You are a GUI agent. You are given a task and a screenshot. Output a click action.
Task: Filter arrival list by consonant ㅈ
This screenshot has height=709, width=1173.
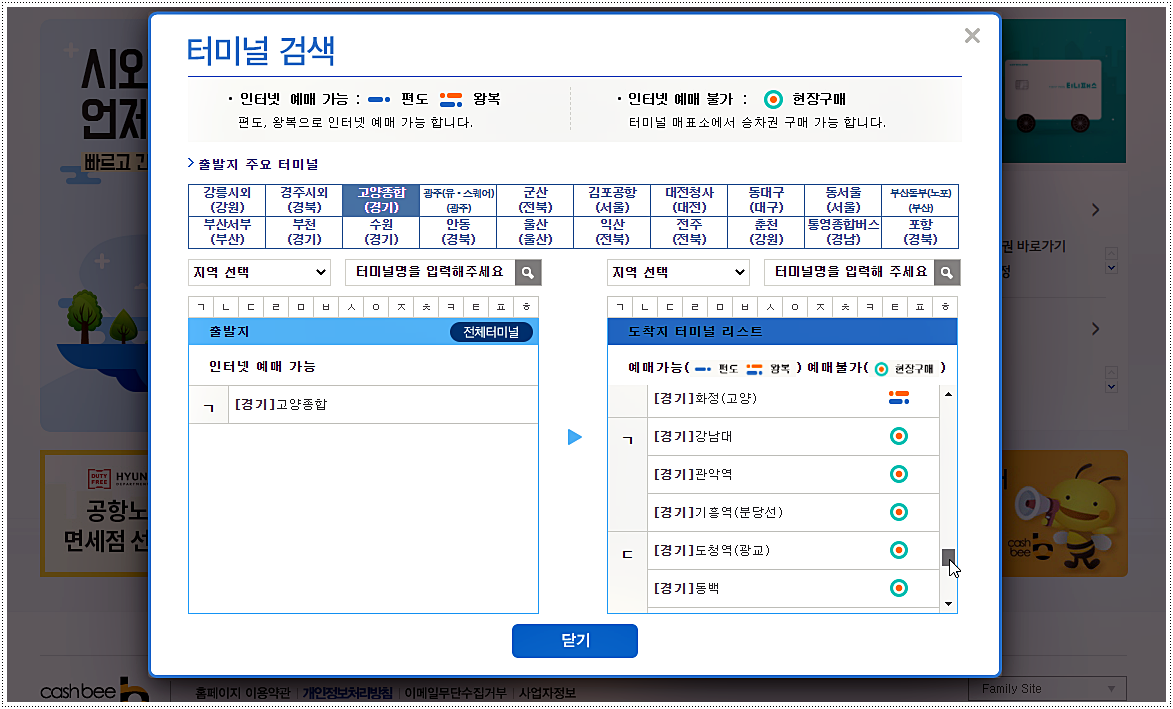click(820, 307)
